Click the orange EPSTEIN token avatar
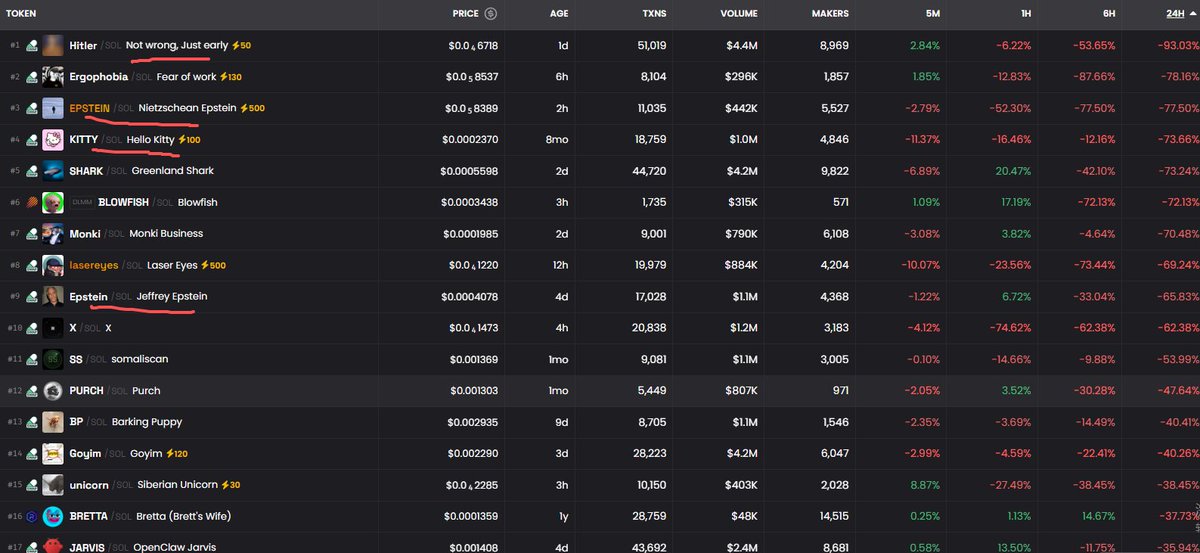 (x=53, y=108)
